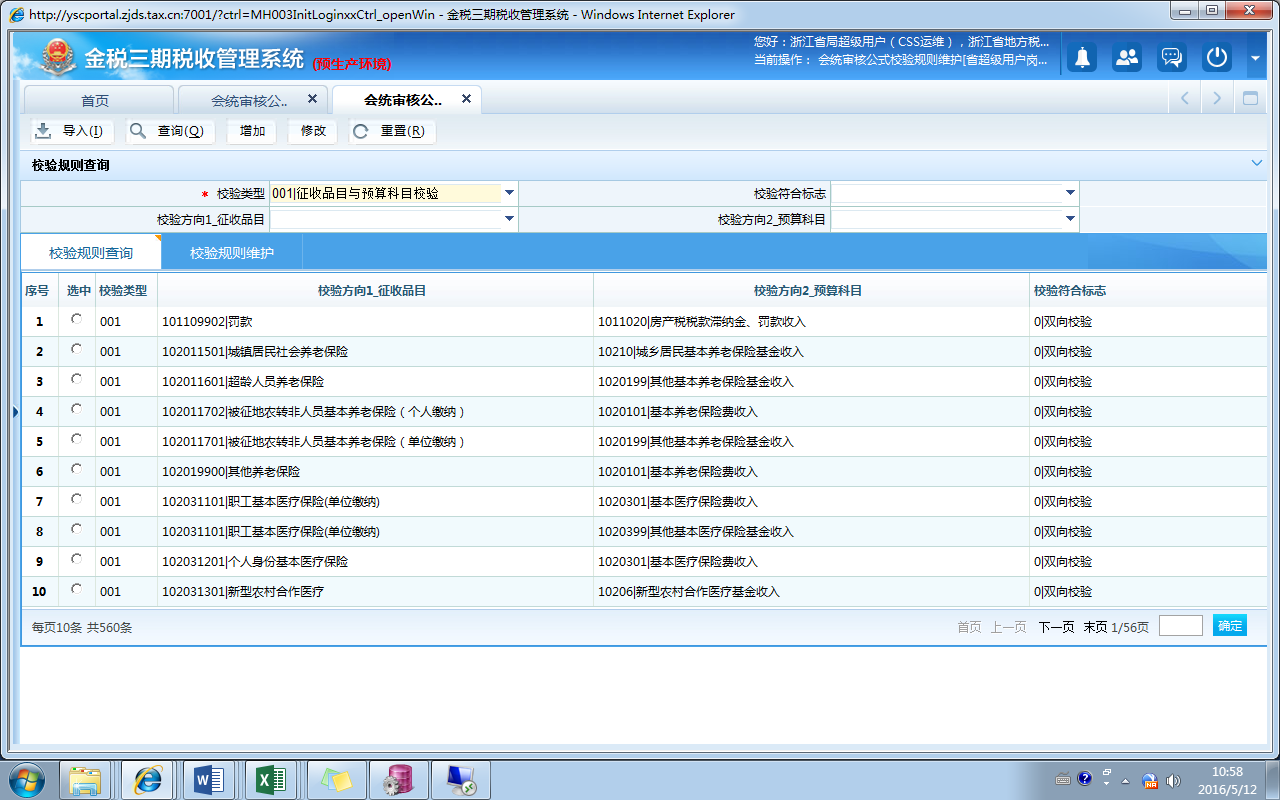
Task: Select radio button for row 10 新型农村合作医疗
Action: pyautogui.click(x=77, y=589)
